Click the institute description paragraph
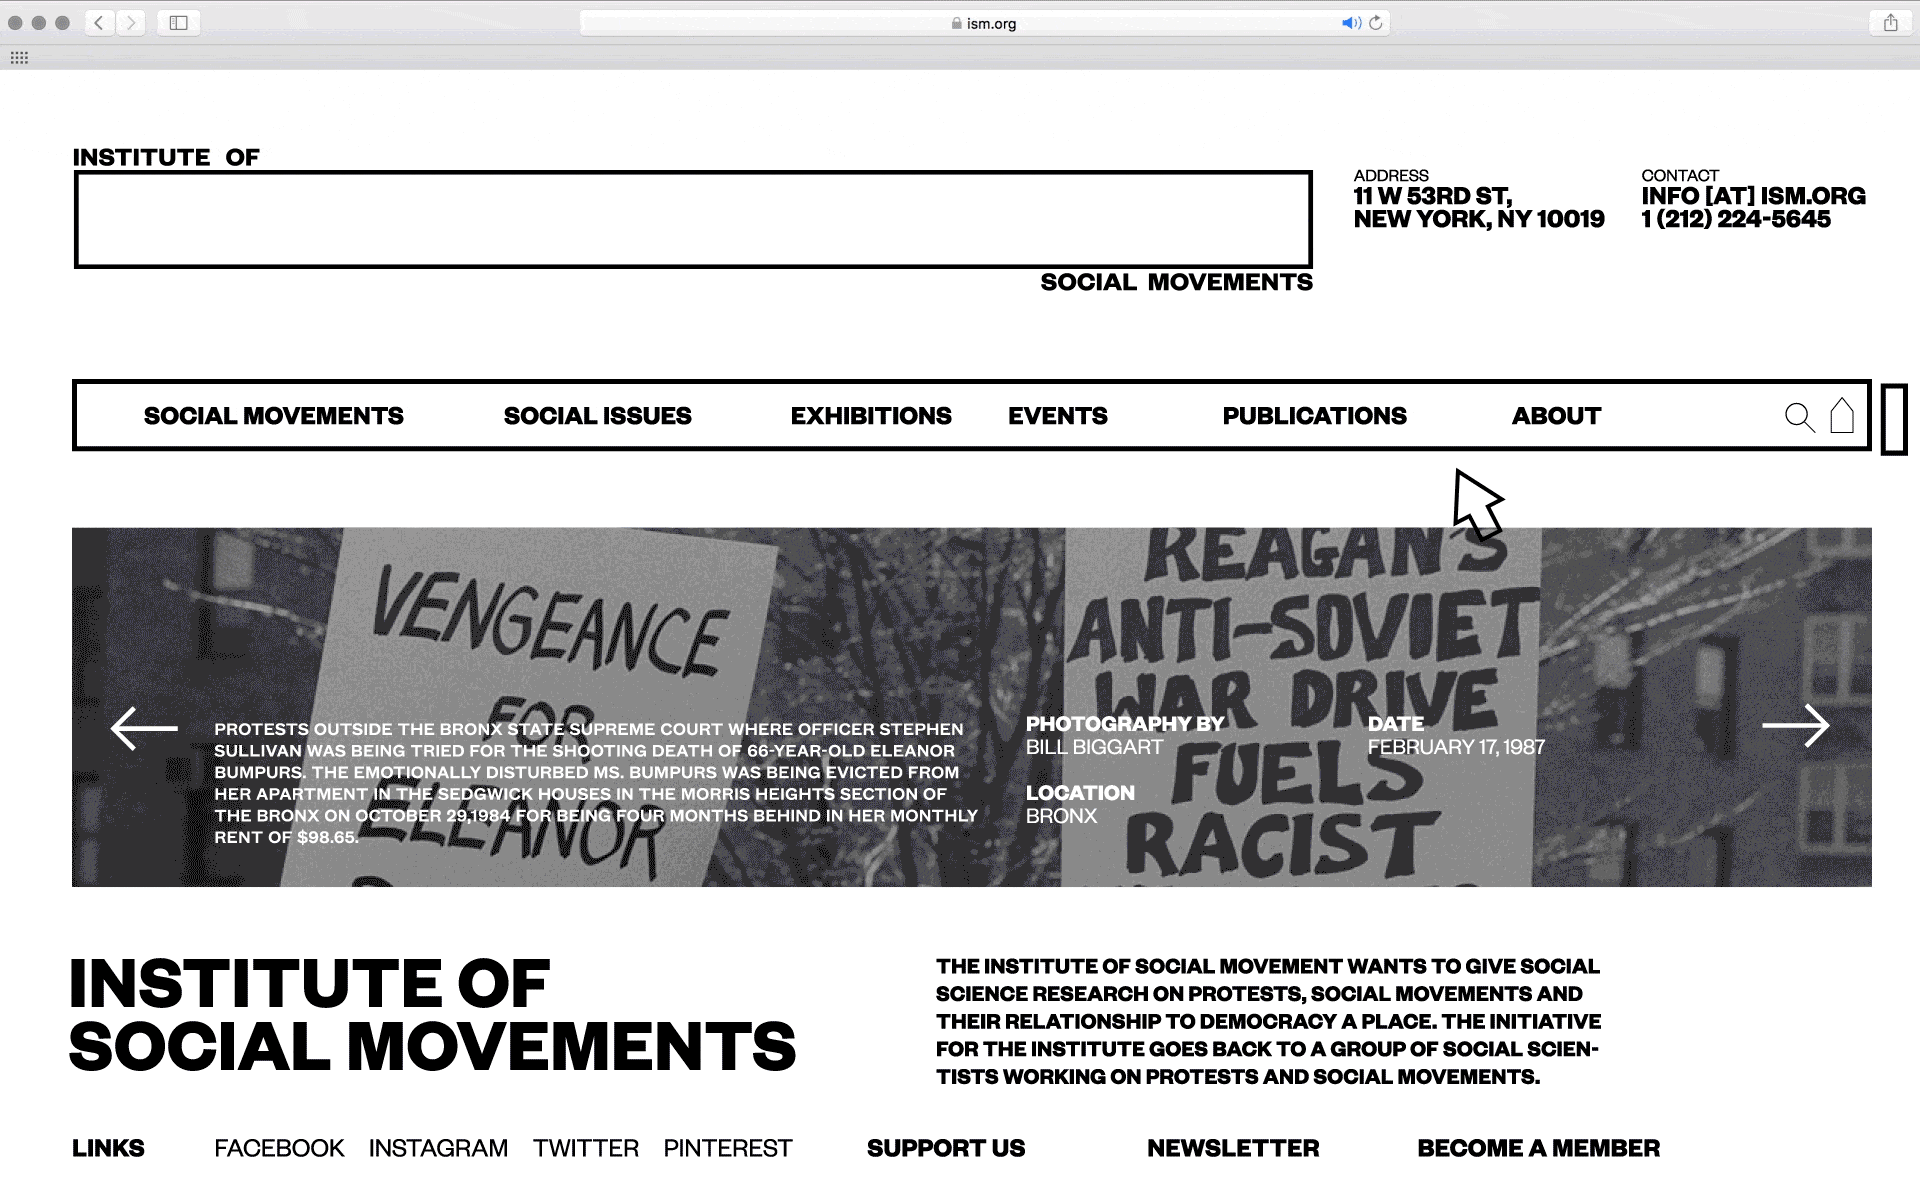 (x=1268, y=1021)
